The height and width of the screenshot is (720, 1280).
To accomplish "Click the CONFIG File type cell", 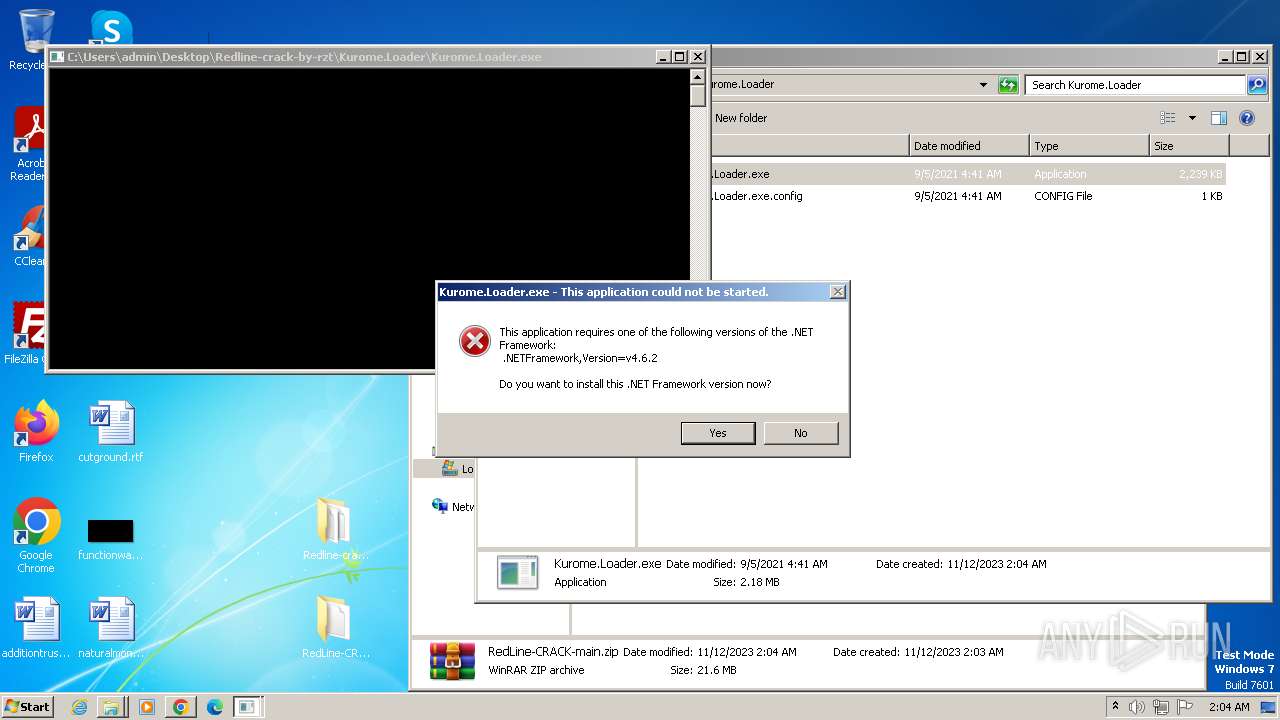I will point(1063,196).
